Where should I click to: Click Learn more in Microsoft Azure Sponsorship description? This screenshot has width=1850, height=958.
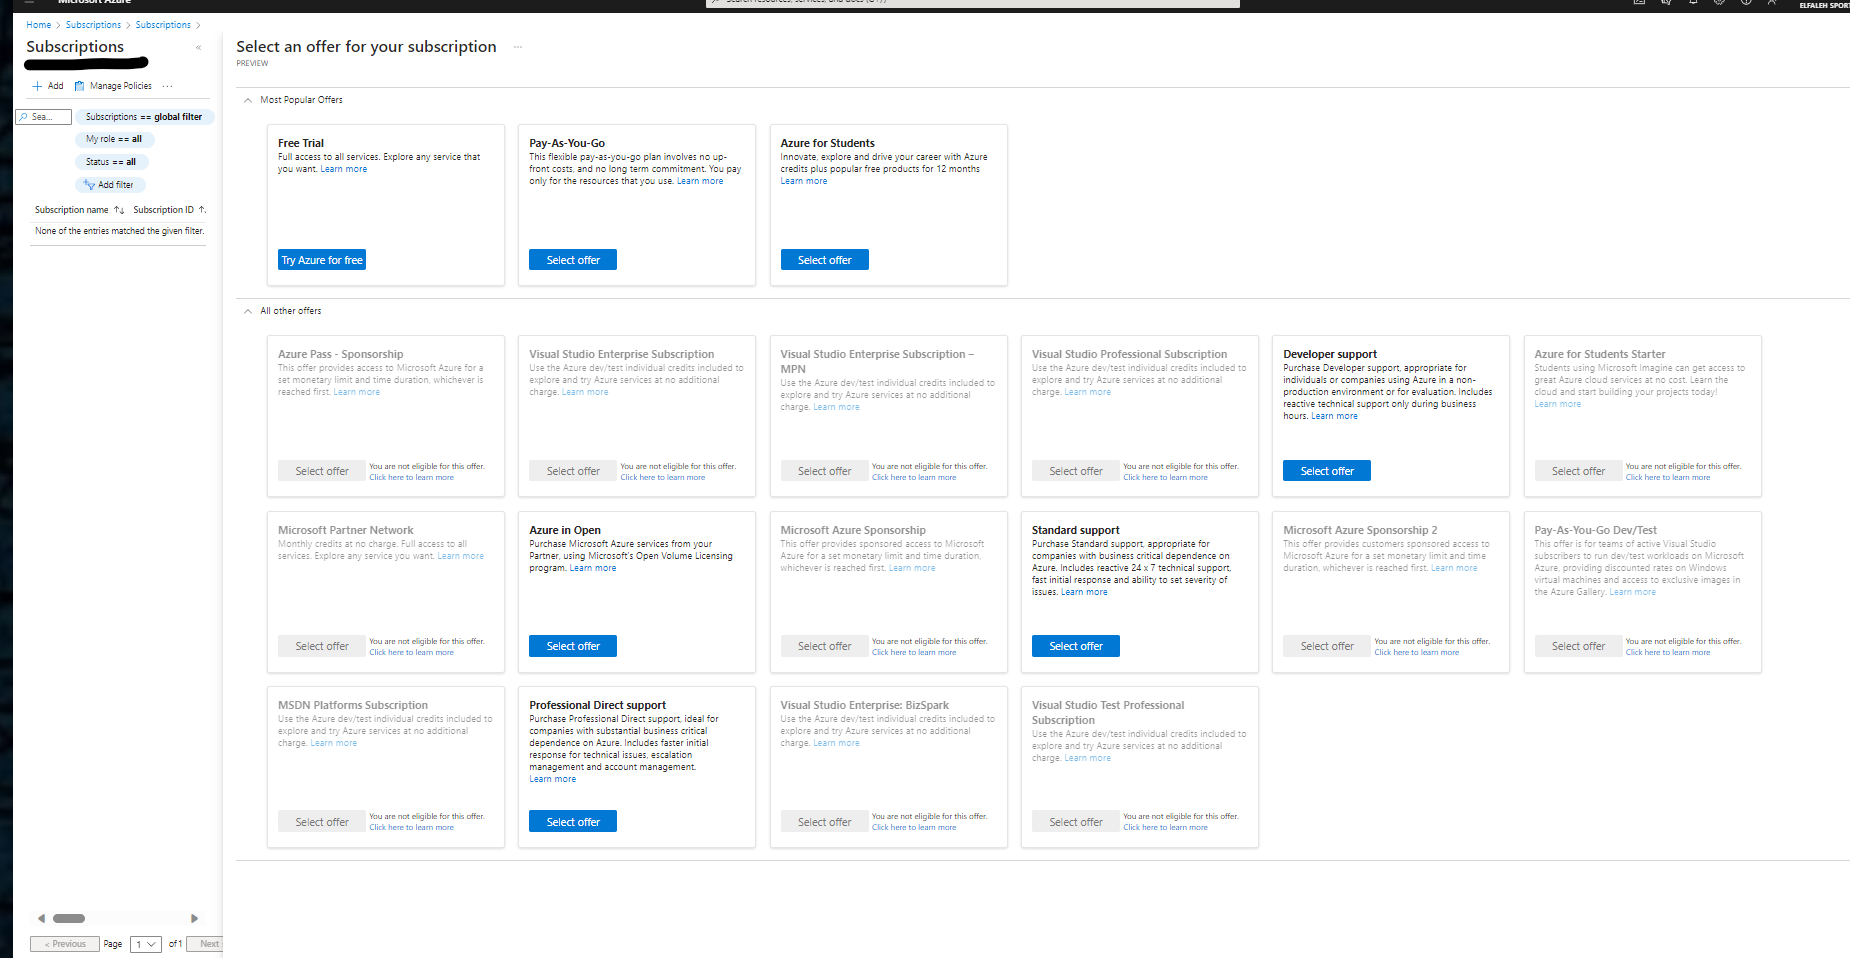[912, 568]
